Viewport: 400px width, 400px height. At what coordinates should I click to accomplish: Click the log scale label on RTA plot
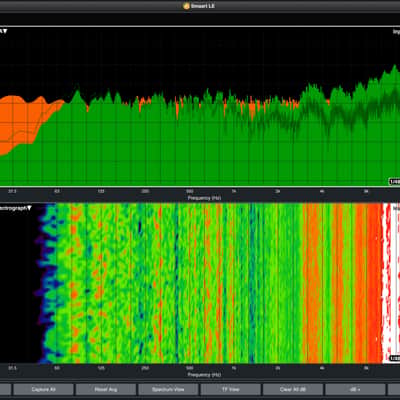click(396, 32)
